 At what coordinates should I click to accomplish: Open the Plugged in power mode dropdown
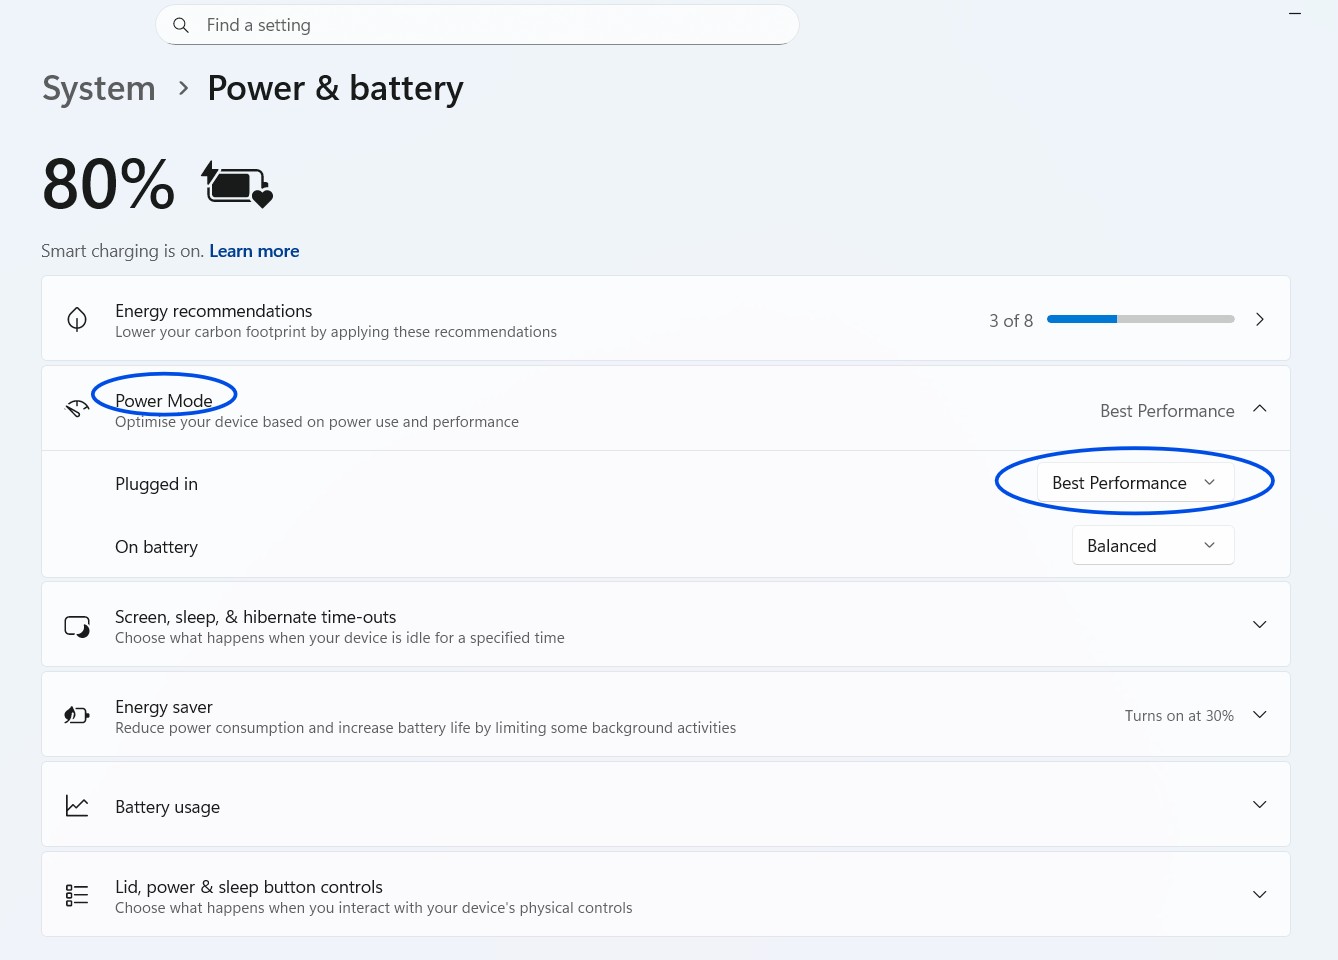pyautogui.click(x=1134, y=483)
